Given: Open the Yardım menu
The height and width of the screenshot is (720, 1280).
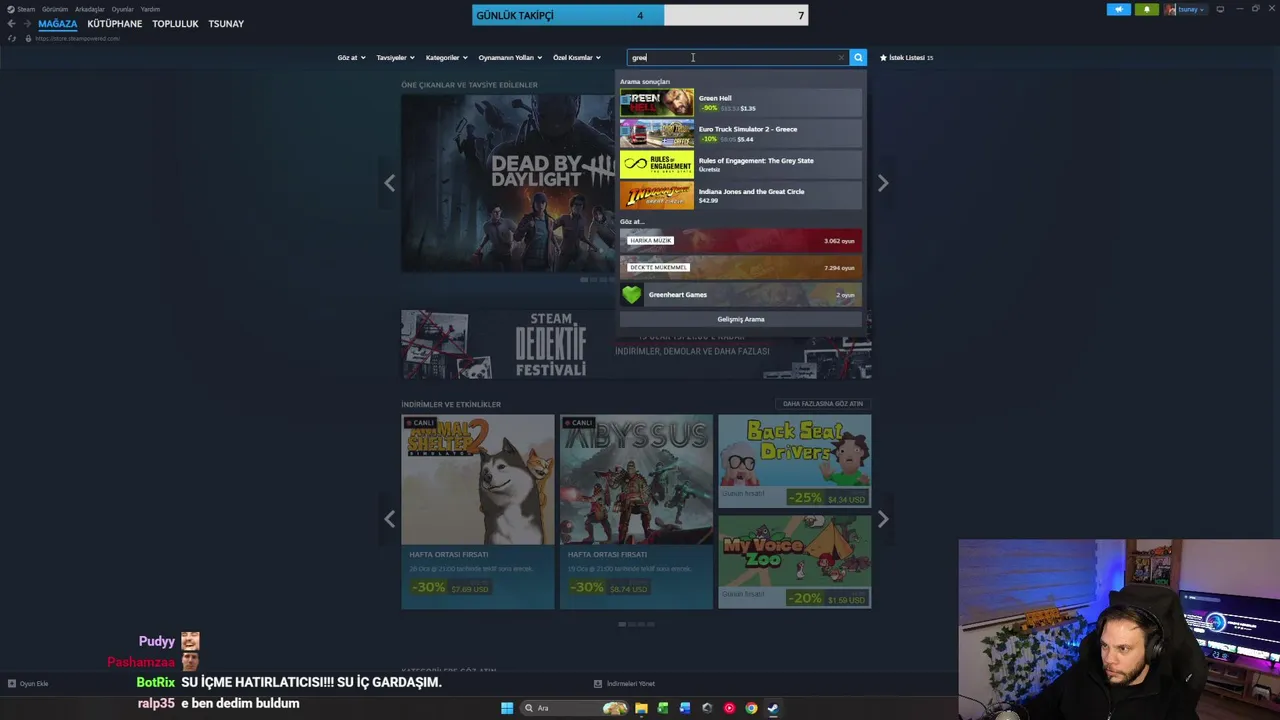Looking at the screenshot, I should coord(150,9).
